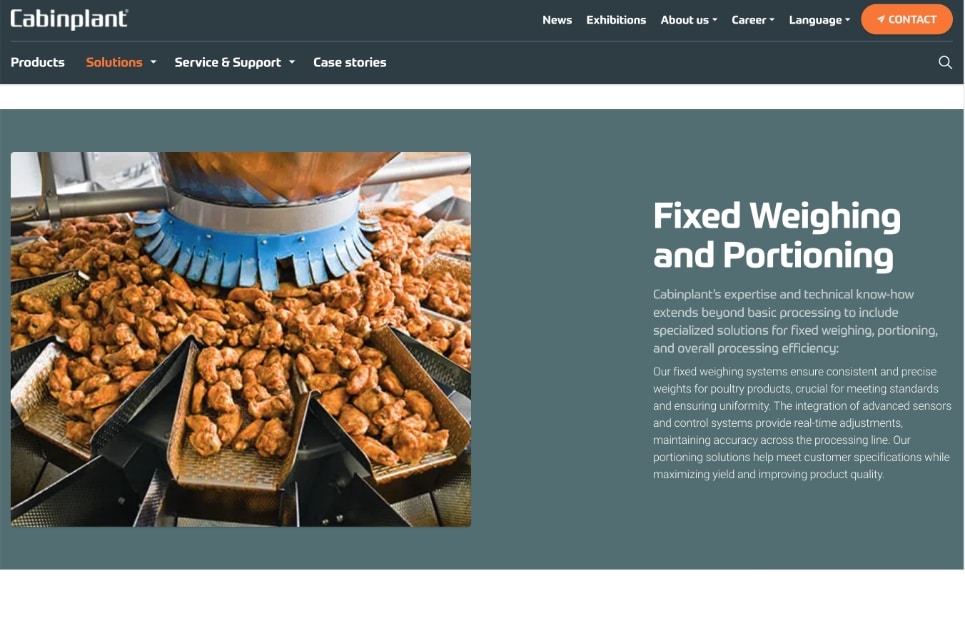Open the Case stories page
This screenshot has height=633, width=965.
click(350, 62)
